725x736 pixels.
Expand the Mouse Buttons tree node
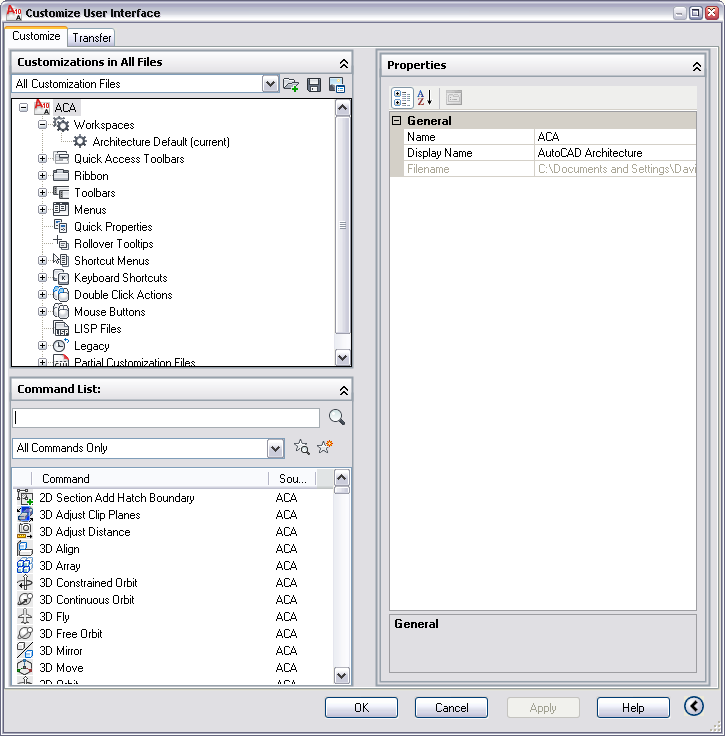[42, 311]
